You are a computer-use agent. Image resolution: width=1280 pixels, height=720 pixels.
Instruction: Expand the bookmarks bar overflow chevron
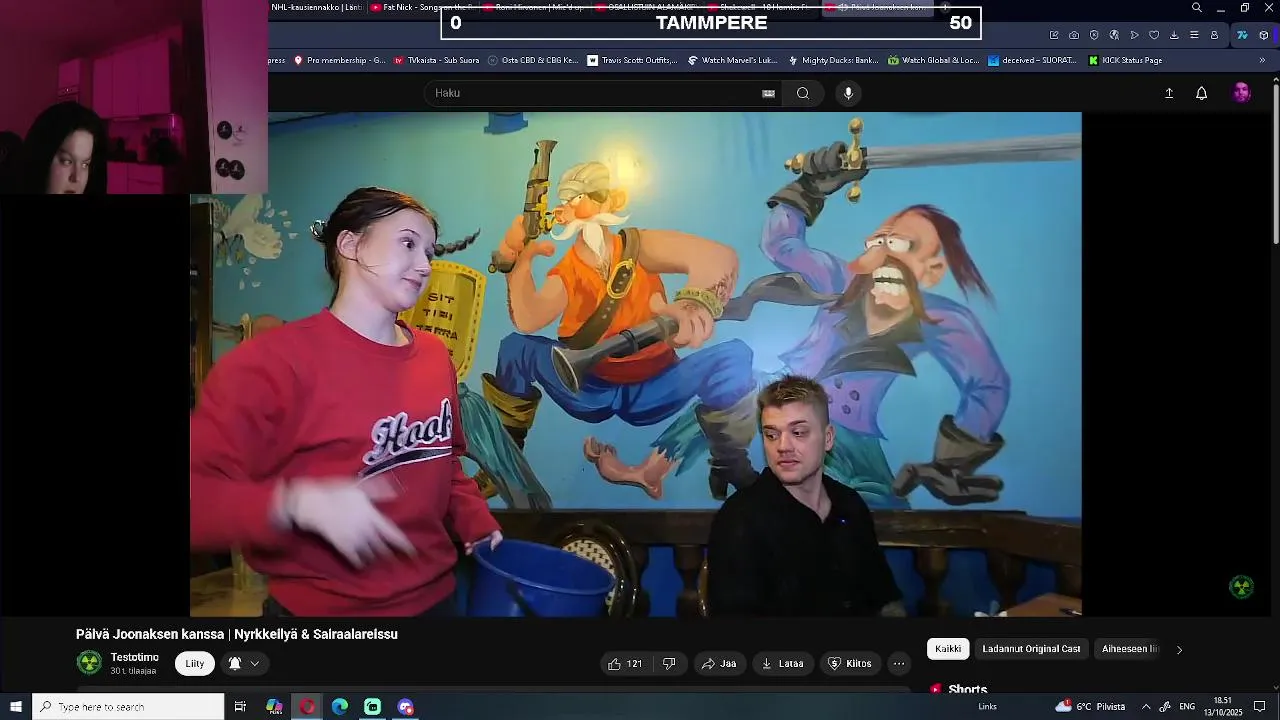point(1262,60)
